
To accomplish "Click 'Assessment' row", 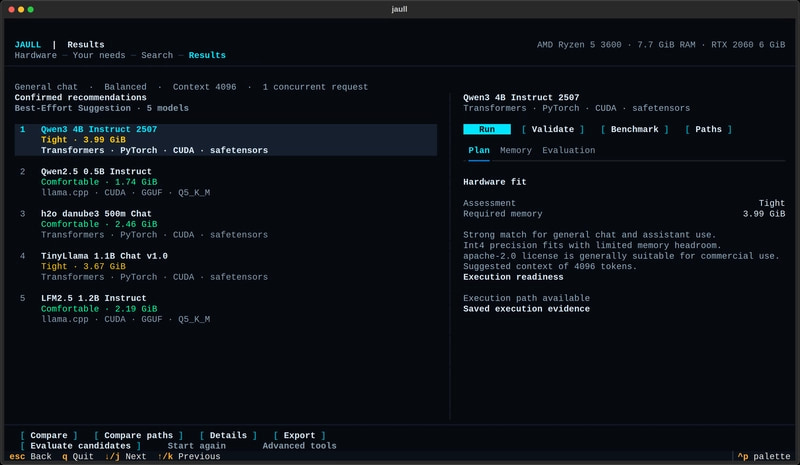I will (x=624, y=203).
